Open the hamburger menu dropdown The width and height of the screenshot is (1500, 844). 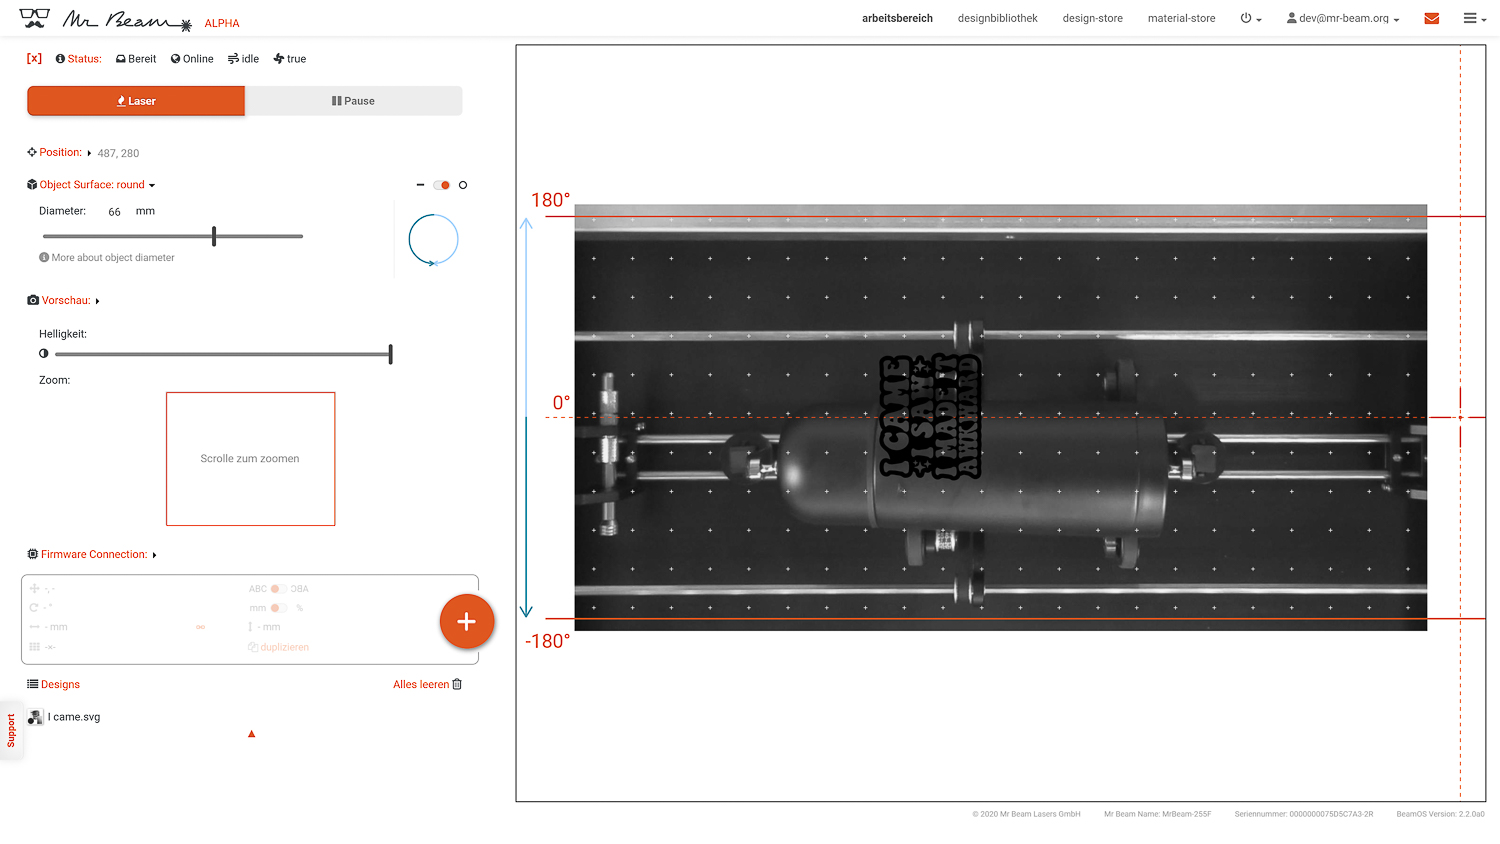[1474, 18]
